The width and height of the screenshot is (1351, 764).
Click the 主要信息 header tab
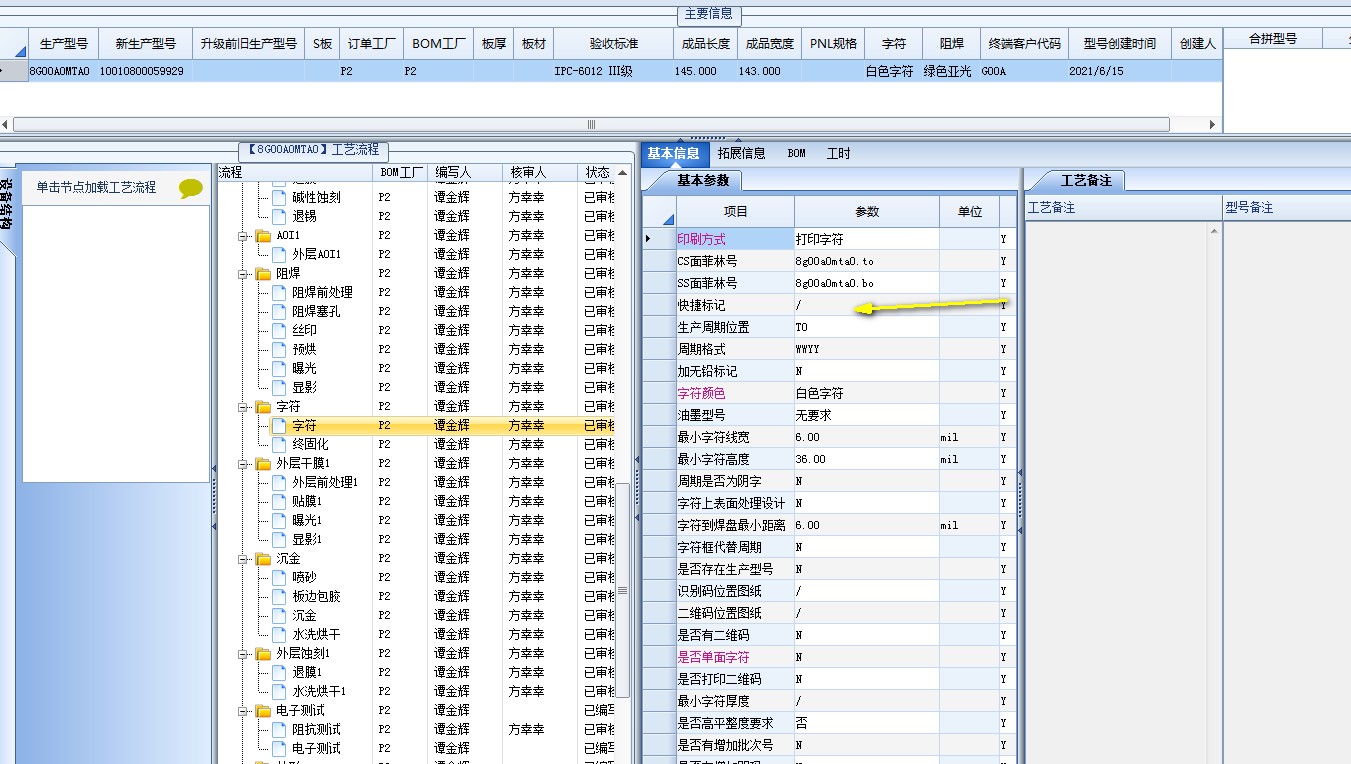pos(708,14)
